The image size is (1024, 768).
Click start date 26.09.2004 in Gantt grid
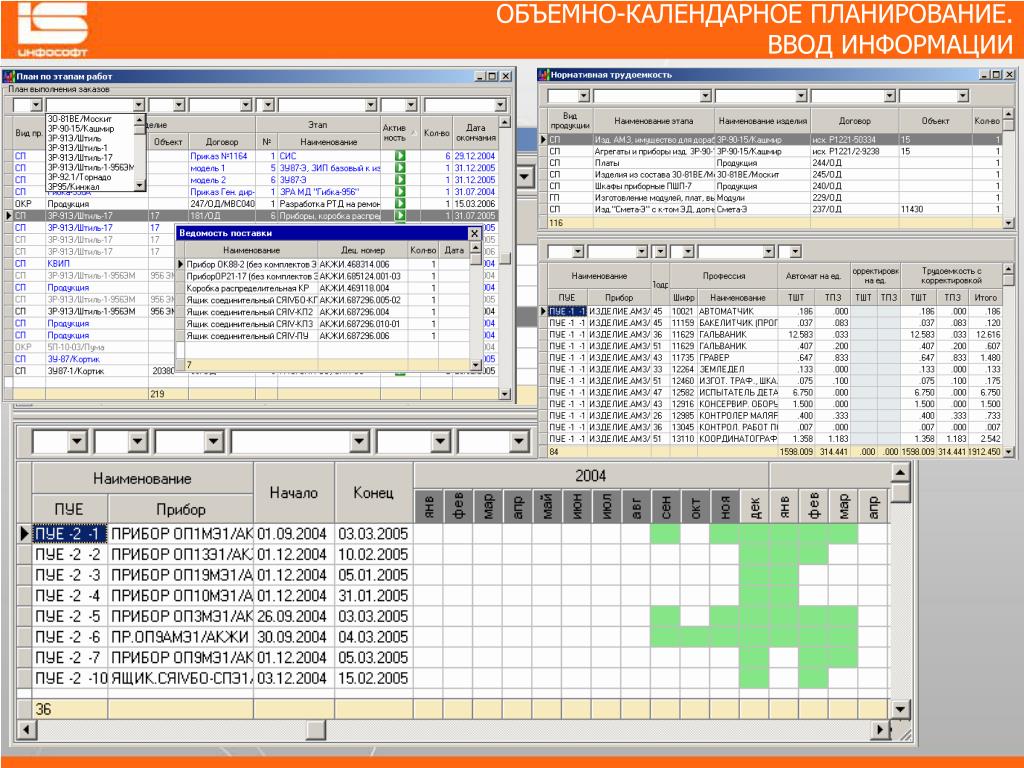292,616
